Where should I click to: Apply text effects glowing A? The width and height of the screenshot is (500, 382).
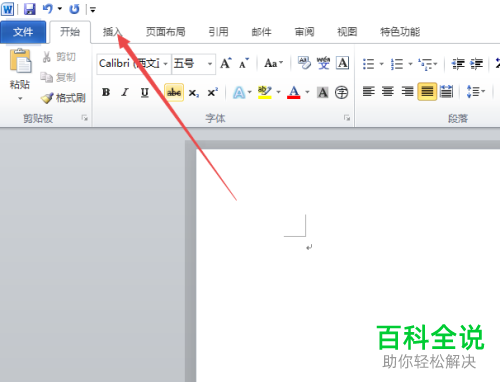[x=239, y=93]
